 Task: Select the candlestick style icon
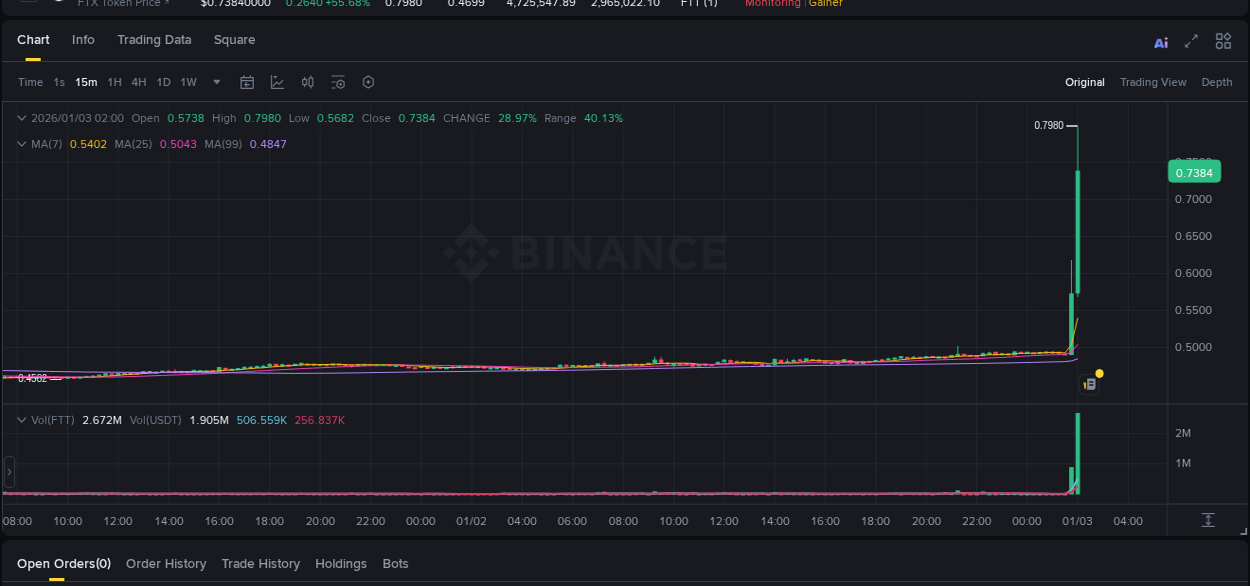(308, 82)
